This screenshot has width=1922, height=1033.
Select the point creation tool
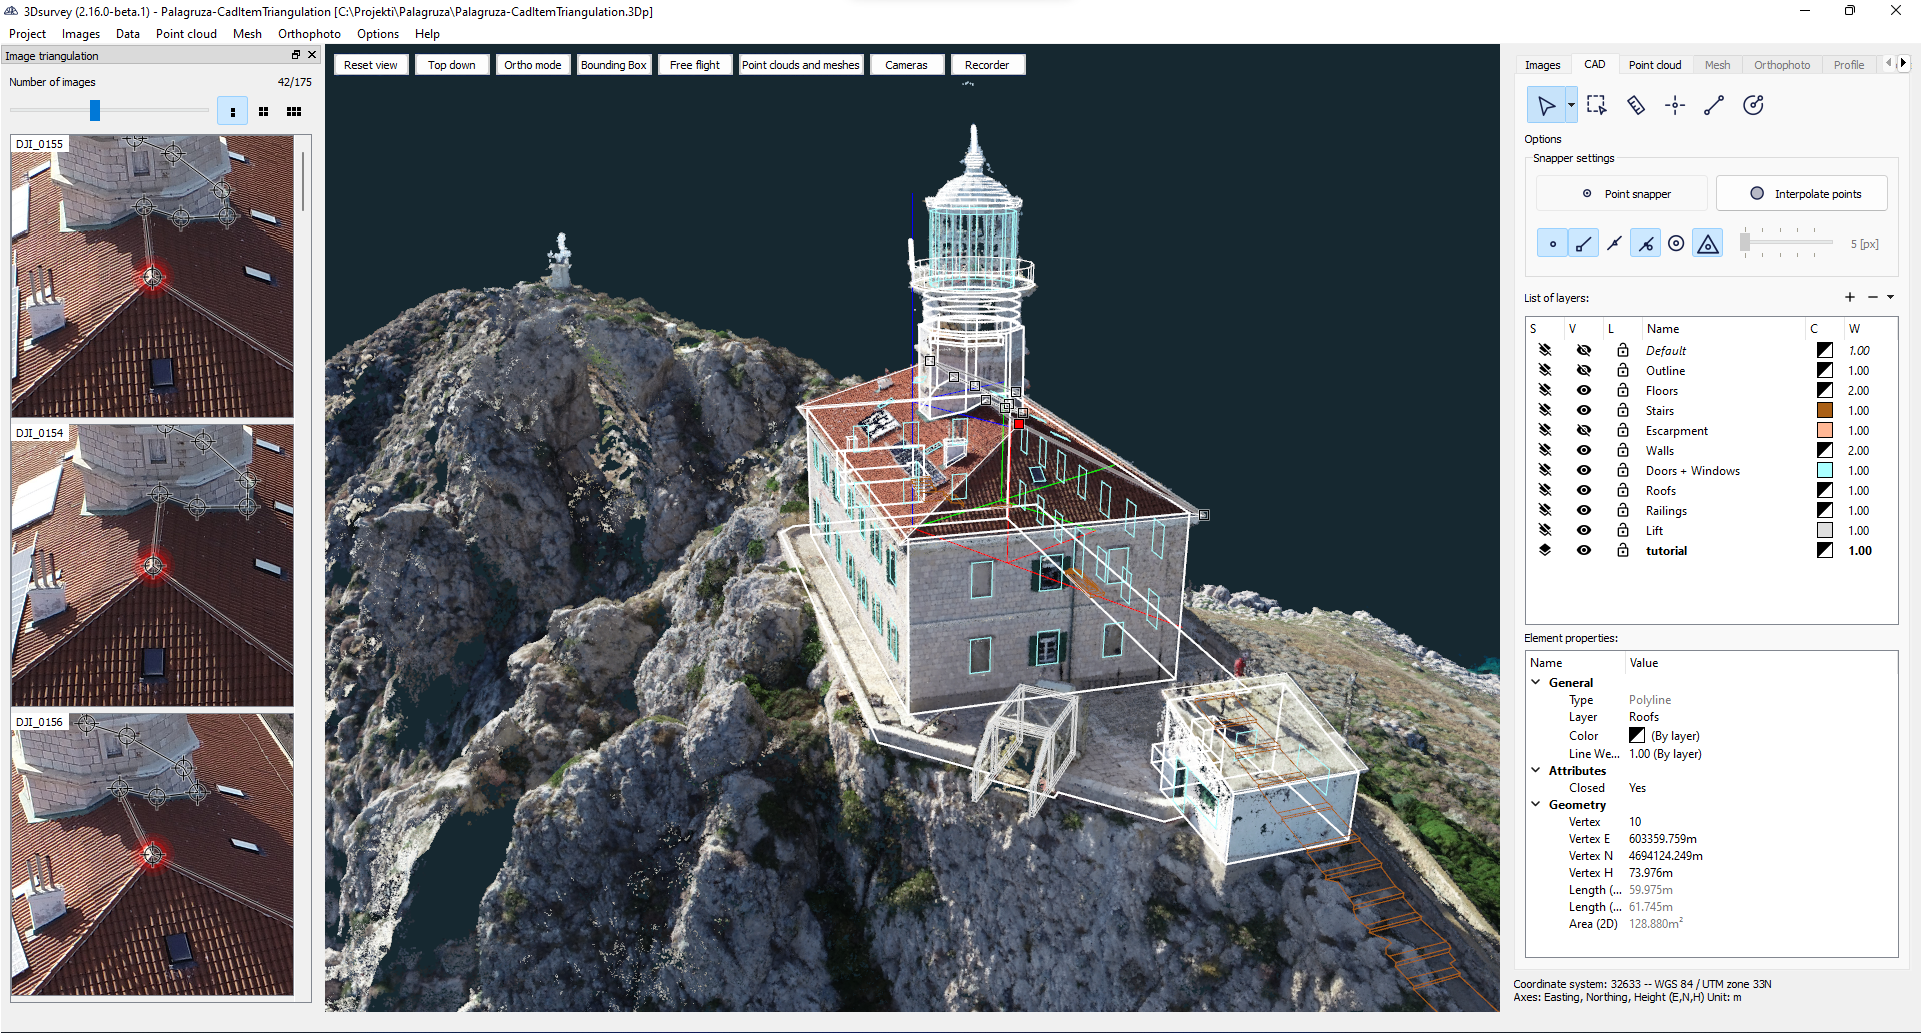(x=1675, y=104)
